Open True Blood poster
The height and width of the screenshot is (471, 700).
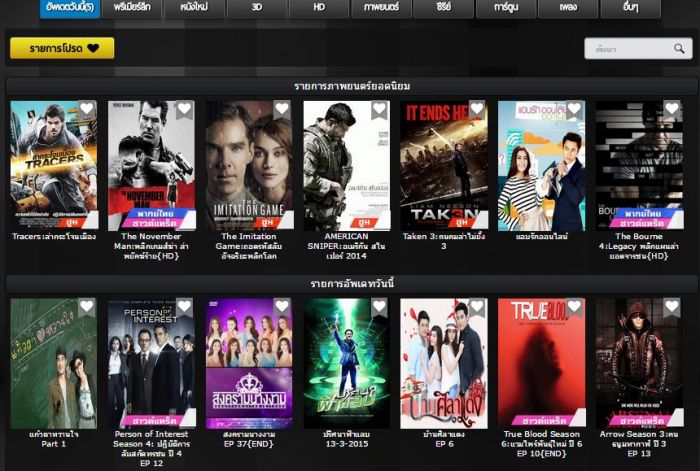[x=542, y=363]
